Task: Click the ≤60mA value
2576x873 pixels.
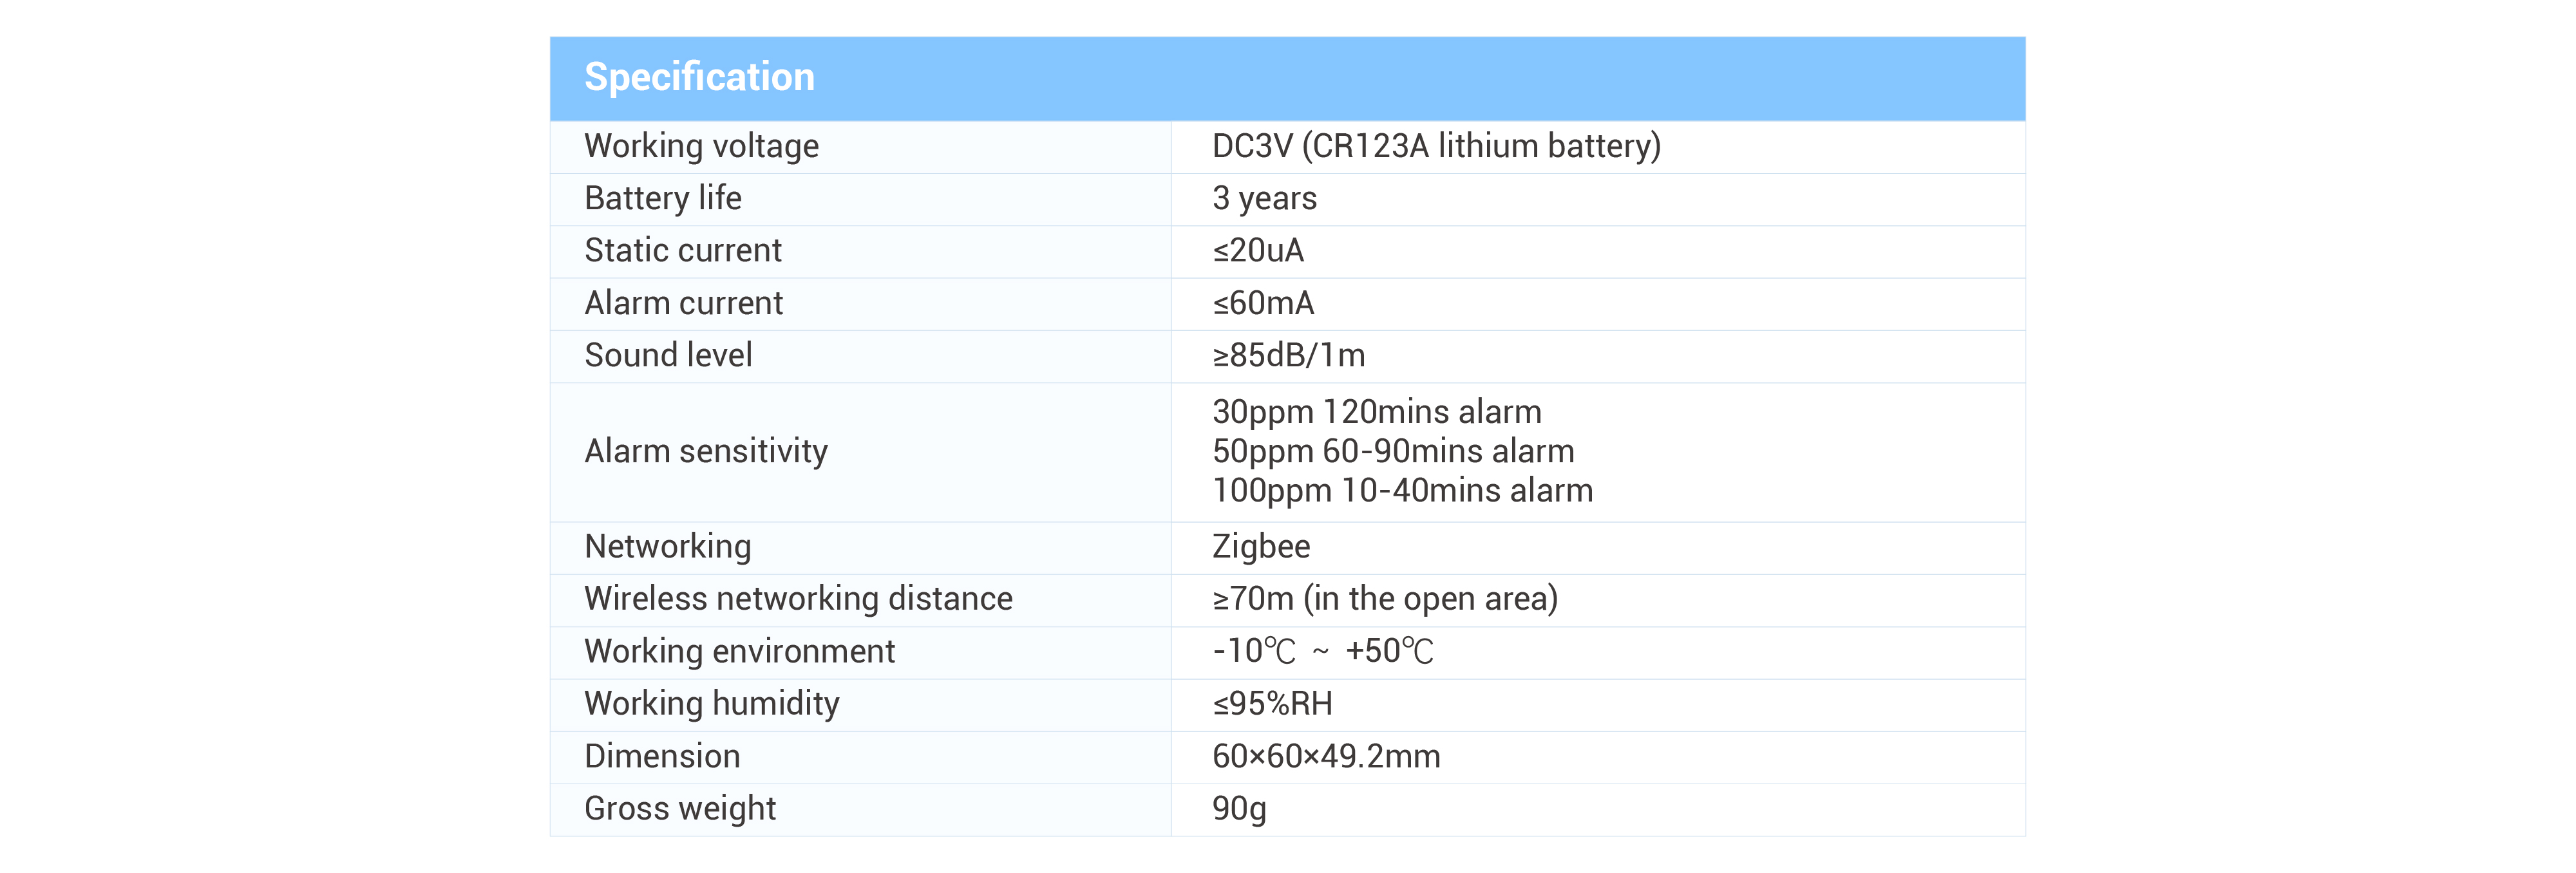Action: point(1262,304)
